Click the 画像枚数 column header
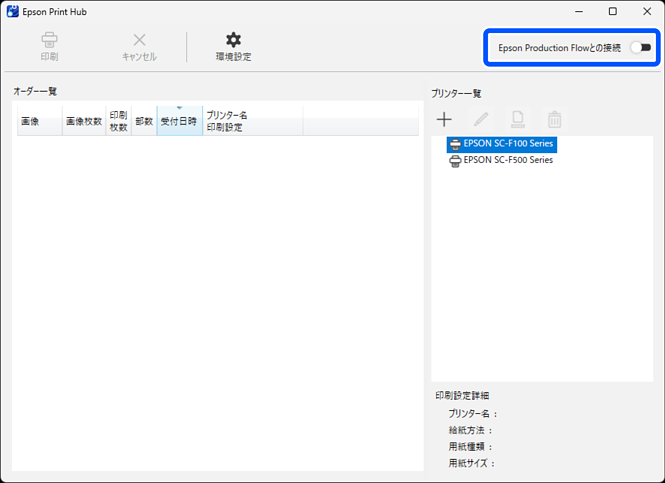 tap(84, 121)
